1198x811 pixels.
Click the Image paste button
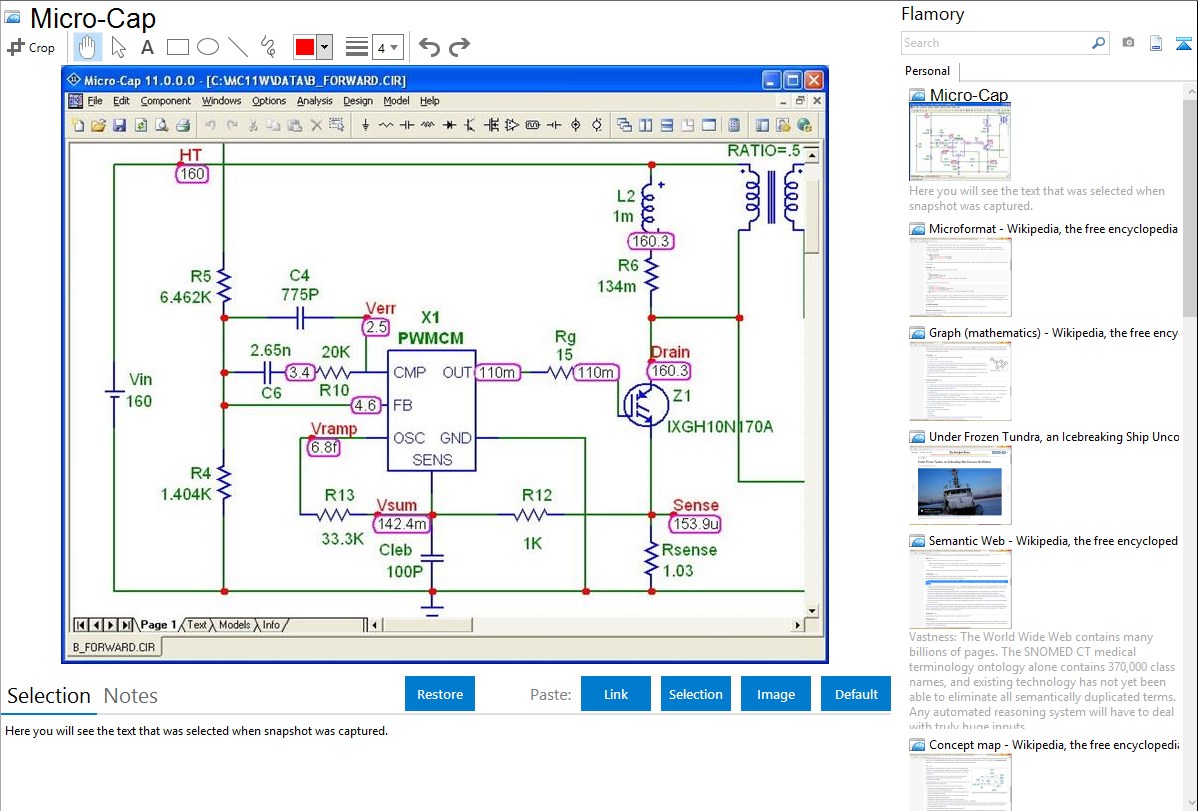(x=776, y=694)
